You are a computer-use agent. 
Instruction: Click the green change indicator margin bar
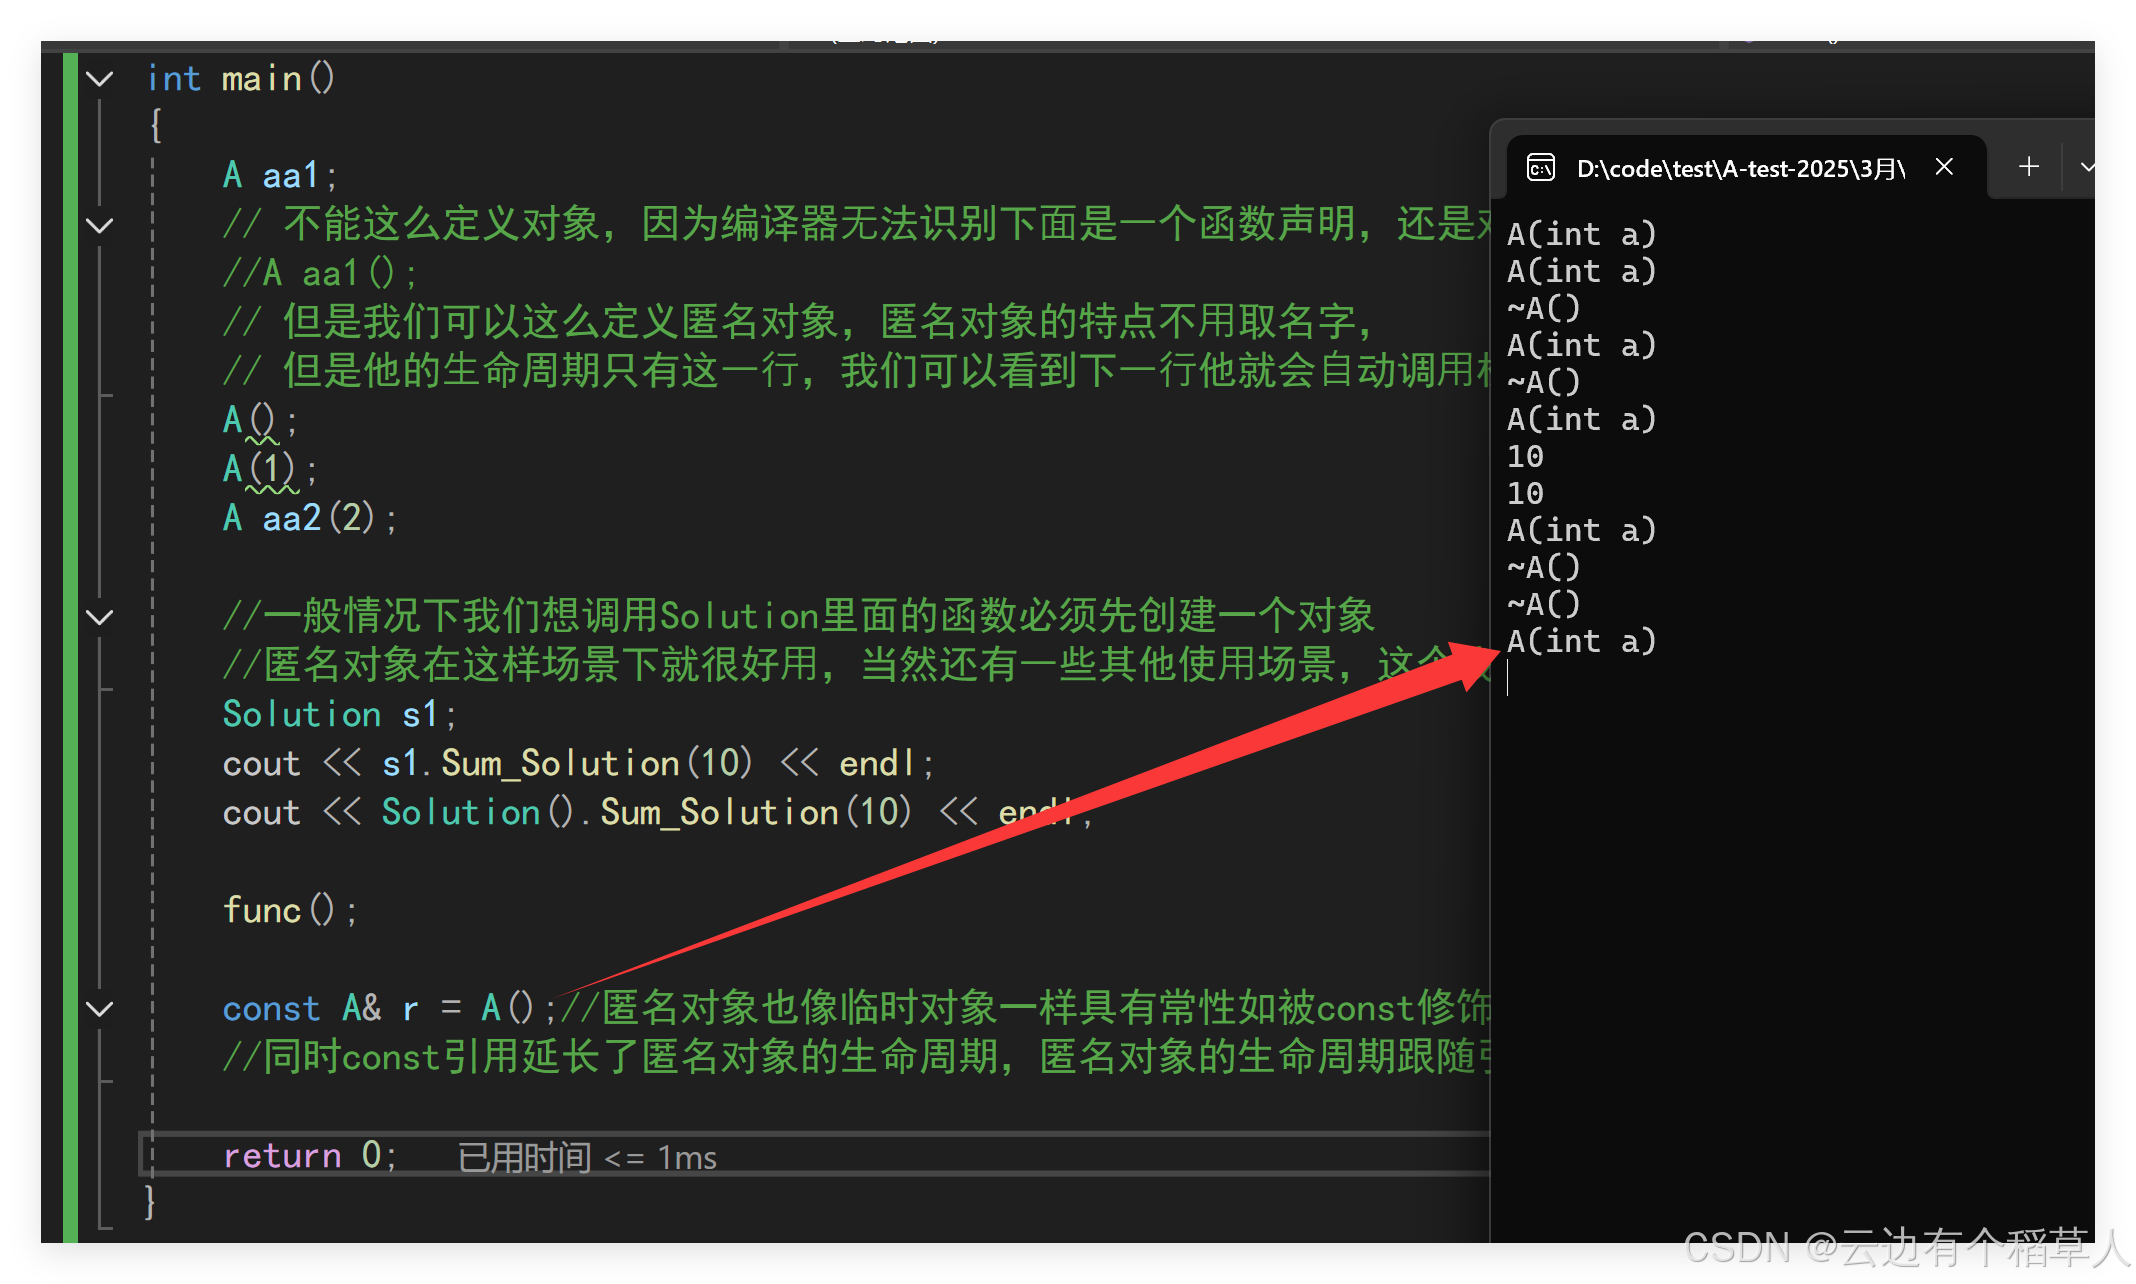pyautogui.click(x=70, y=640)
